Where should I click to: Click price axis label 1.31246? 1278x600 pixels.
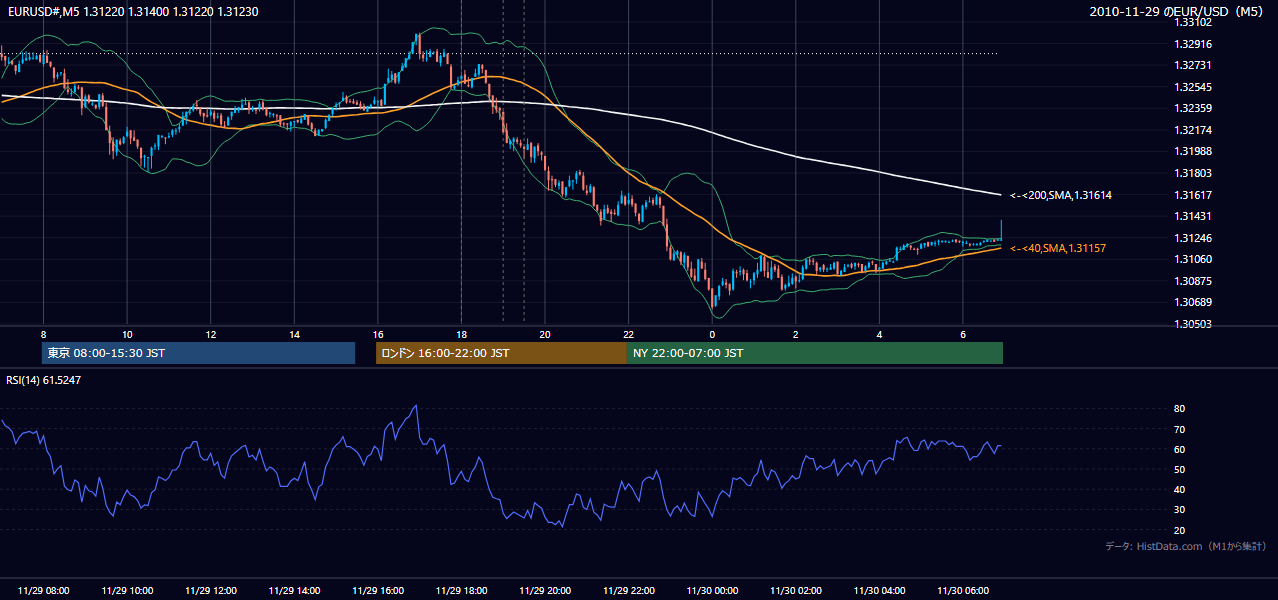[1192, 238]
